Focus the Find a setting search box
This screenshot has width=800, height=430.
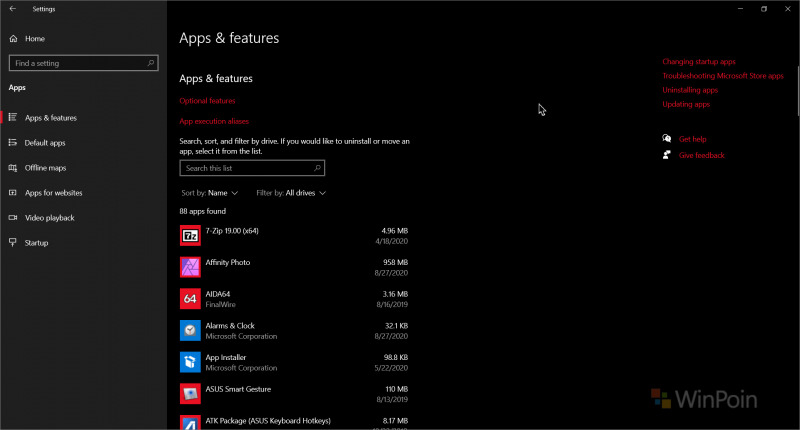click(84, 63)
